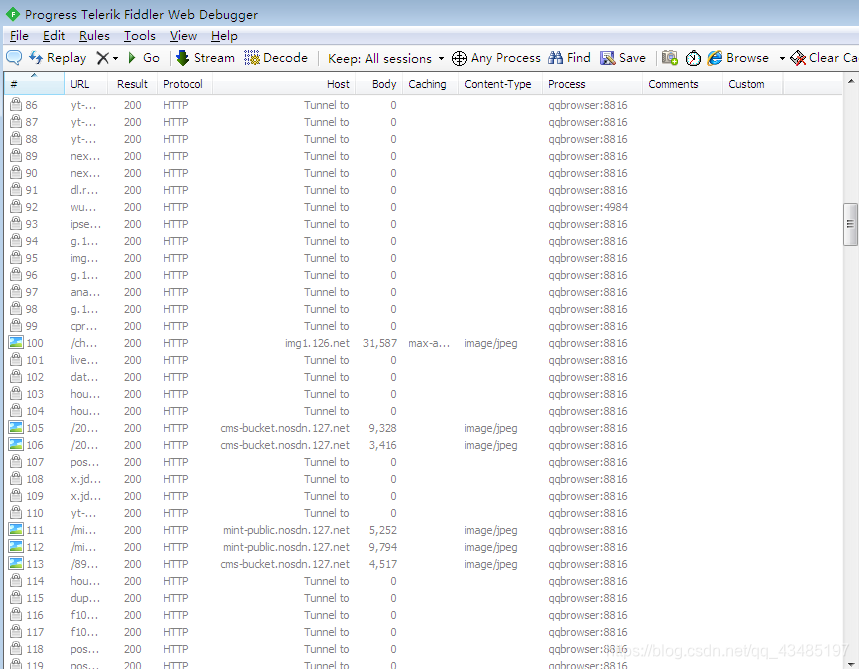Expand the Browse dropdown arrow

click(782, 58)
